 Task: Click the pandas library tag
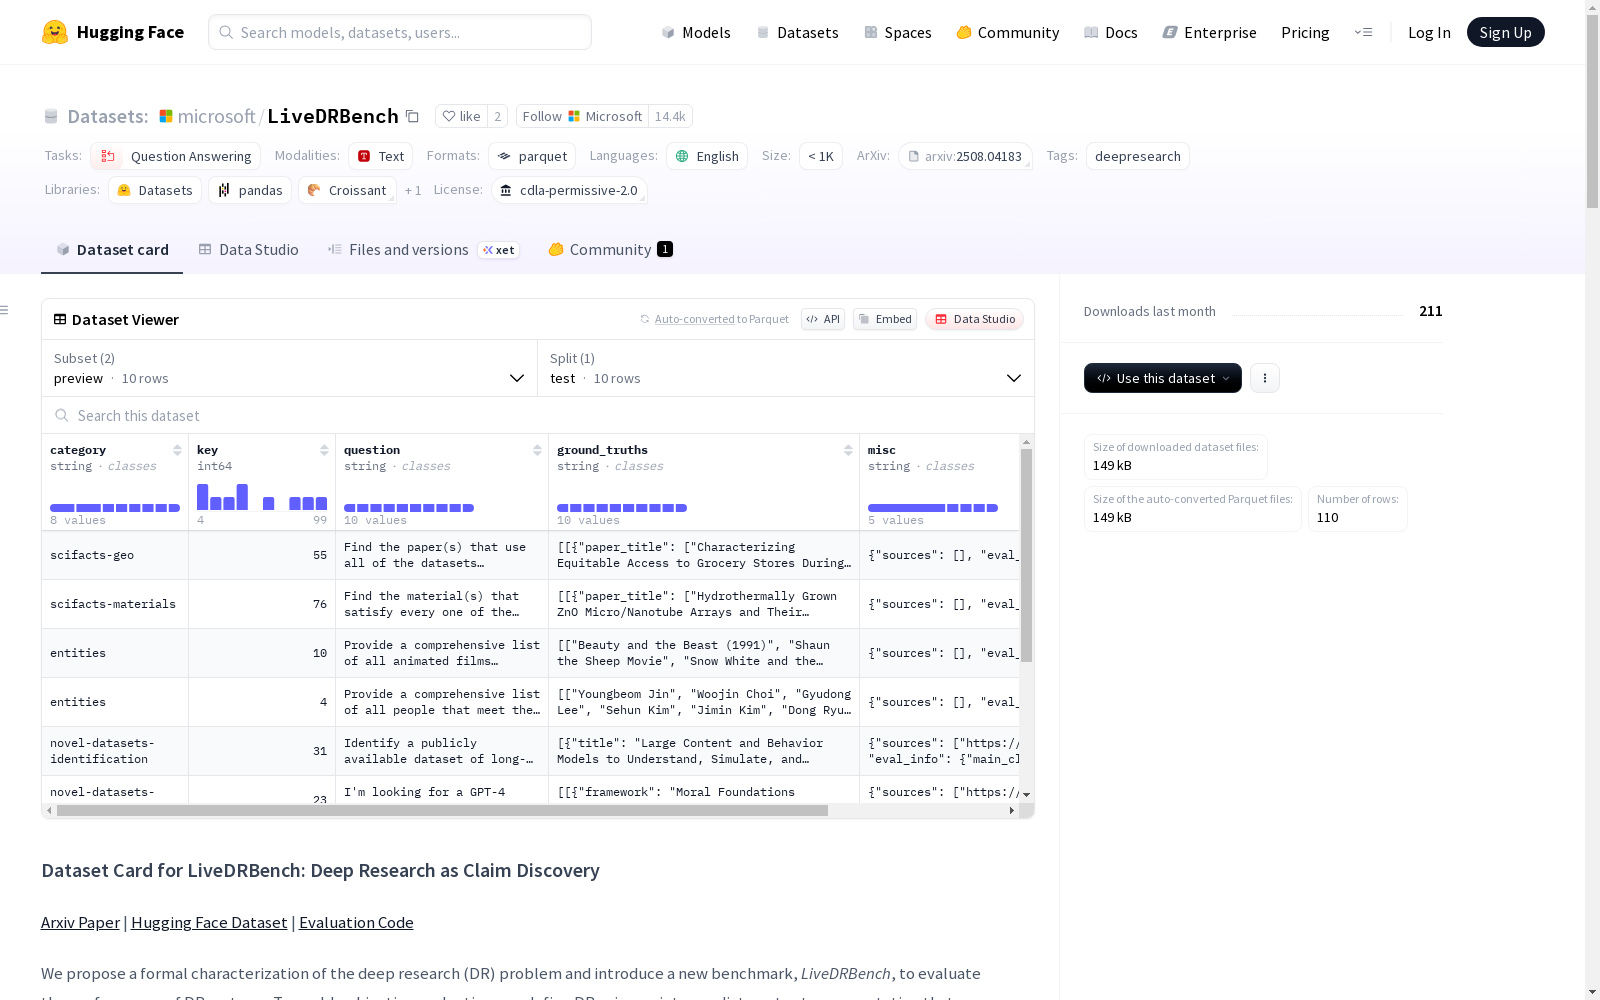[x=250, y=190]
